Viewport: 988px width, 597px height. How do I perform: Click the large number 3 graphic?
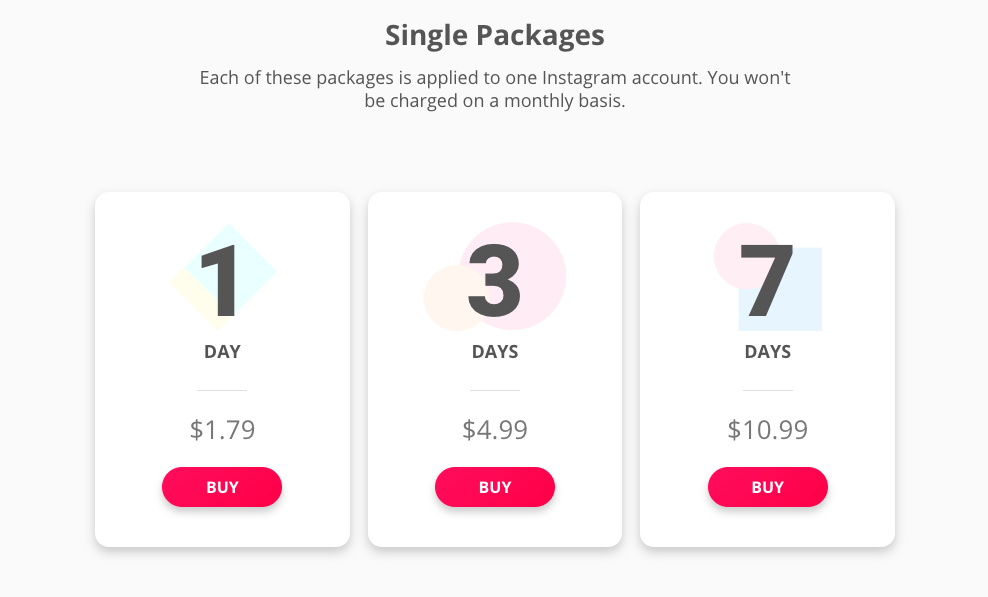pyautogui.click(x=495, y=280)
